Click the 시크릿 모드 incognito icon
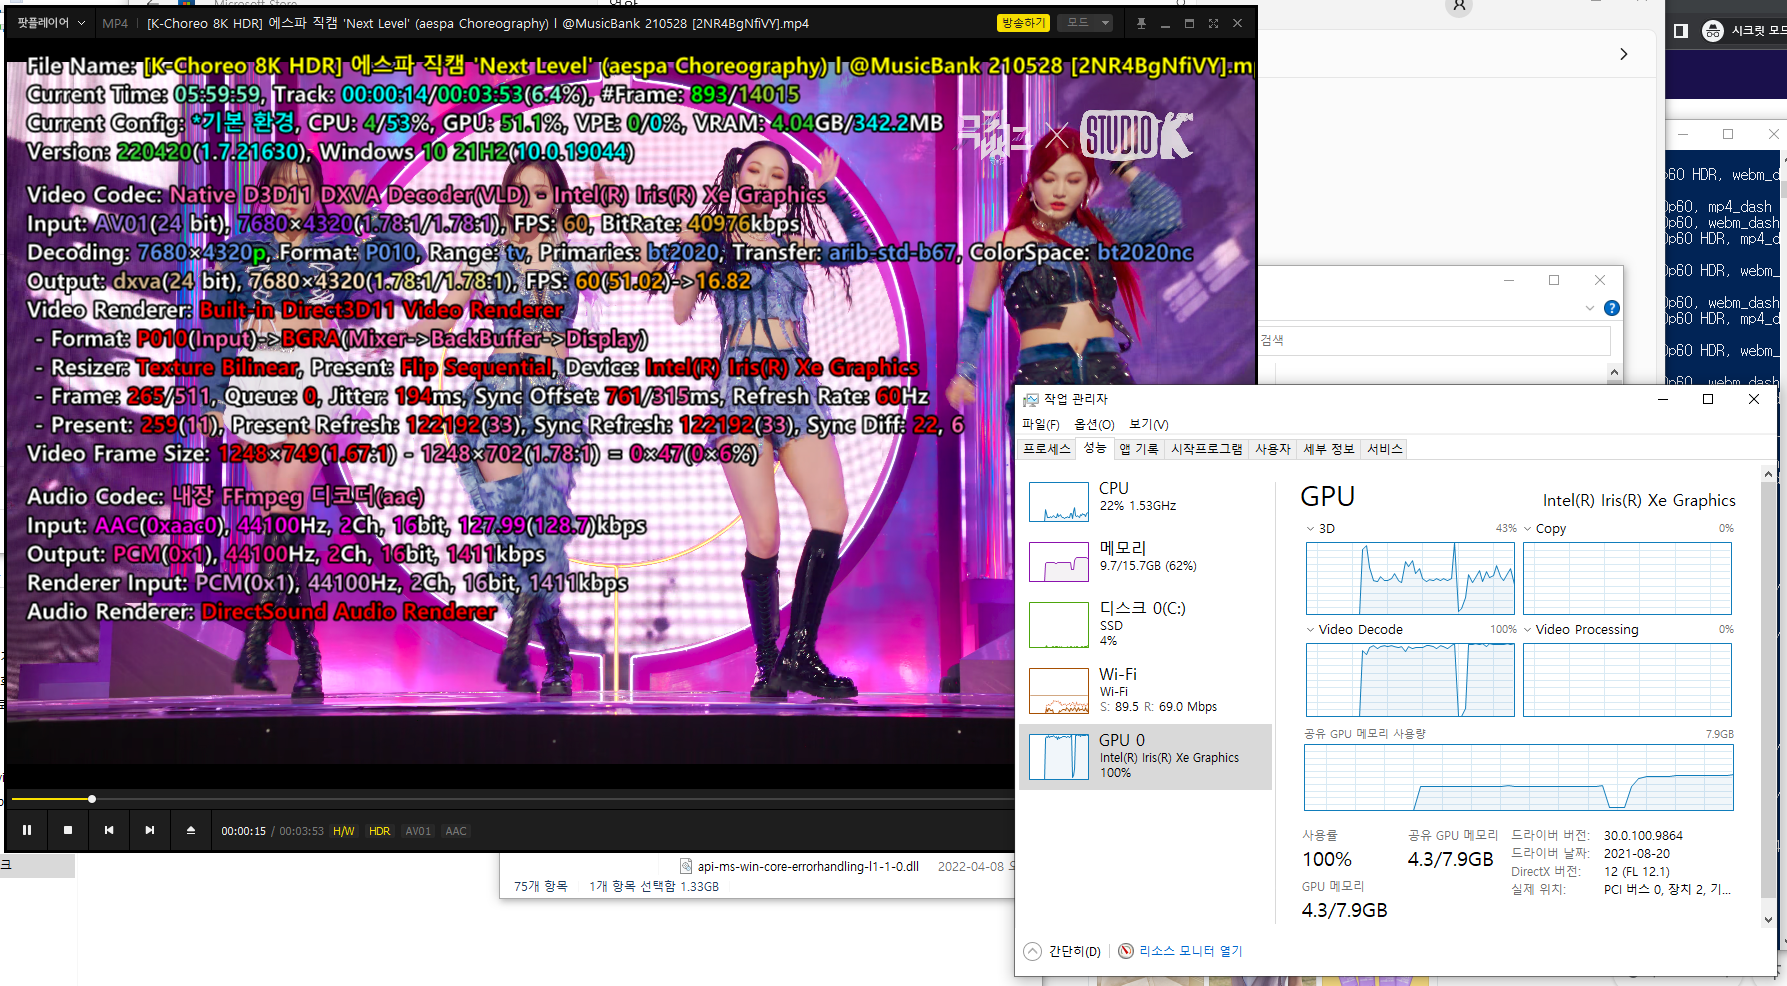Image resolution: width=1787 pixels, height=986 pixels. click(x=1713, y=31)
